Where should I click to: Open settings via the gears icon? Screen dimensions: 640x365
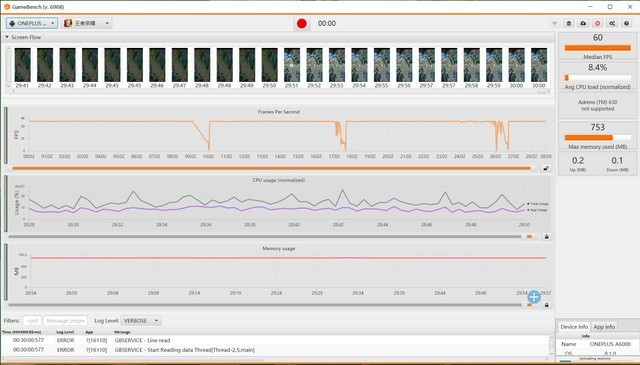click(x=612, y=24)
